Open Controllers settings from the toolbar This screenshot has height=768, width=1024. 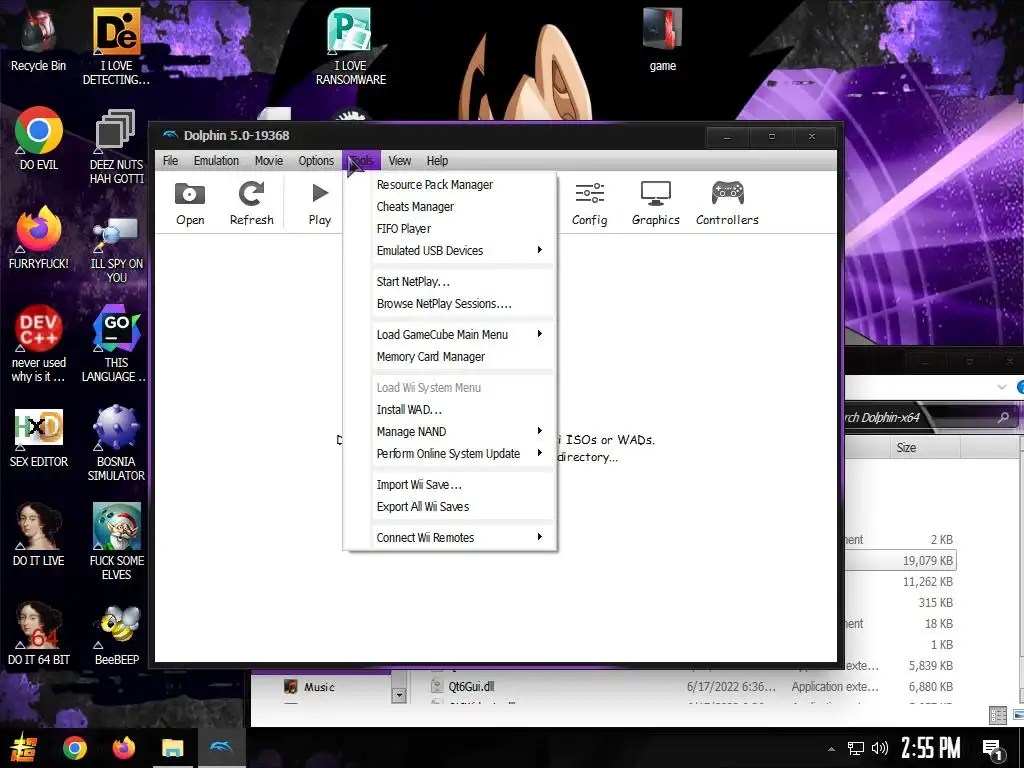pos(728,203)
